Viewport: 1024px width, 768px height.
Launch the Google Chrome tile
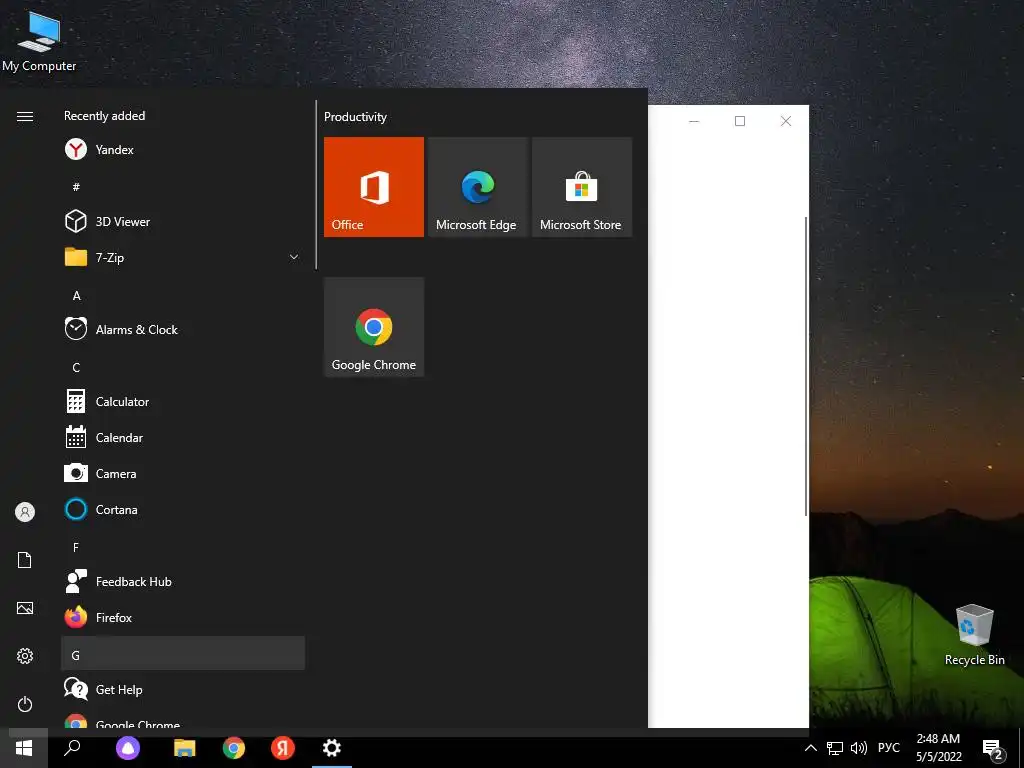(374, 327)
